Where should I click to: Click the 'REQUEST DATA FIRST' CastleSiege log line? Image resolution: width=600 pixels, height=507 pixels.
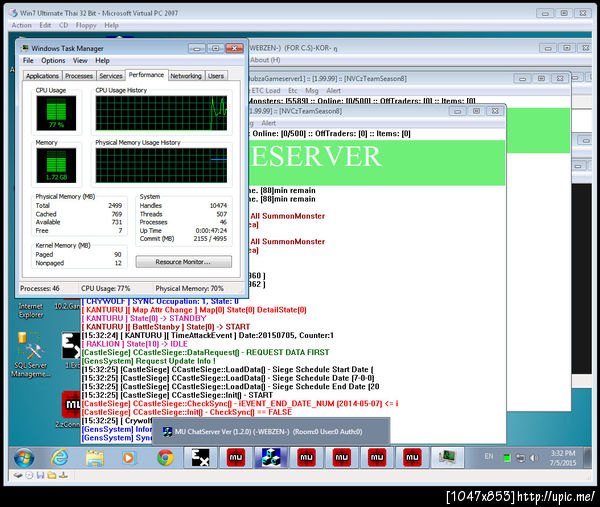pyautogui.click(x=205, y=352)
